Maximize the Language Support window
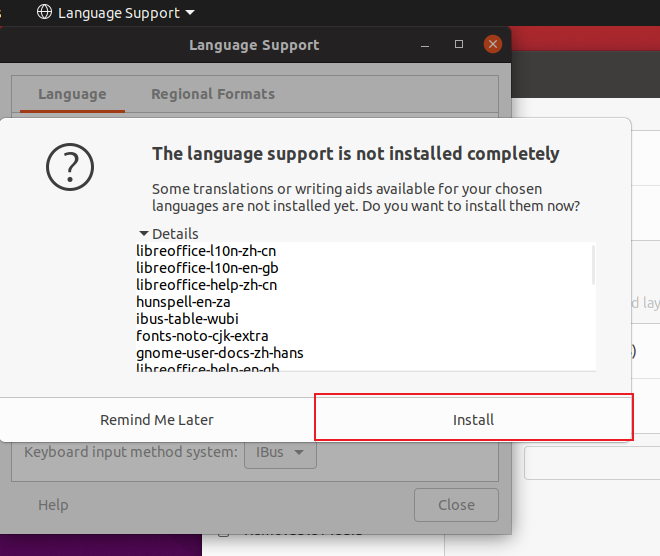The height and width of the screenshot is (556, 660). coord(459,45)
